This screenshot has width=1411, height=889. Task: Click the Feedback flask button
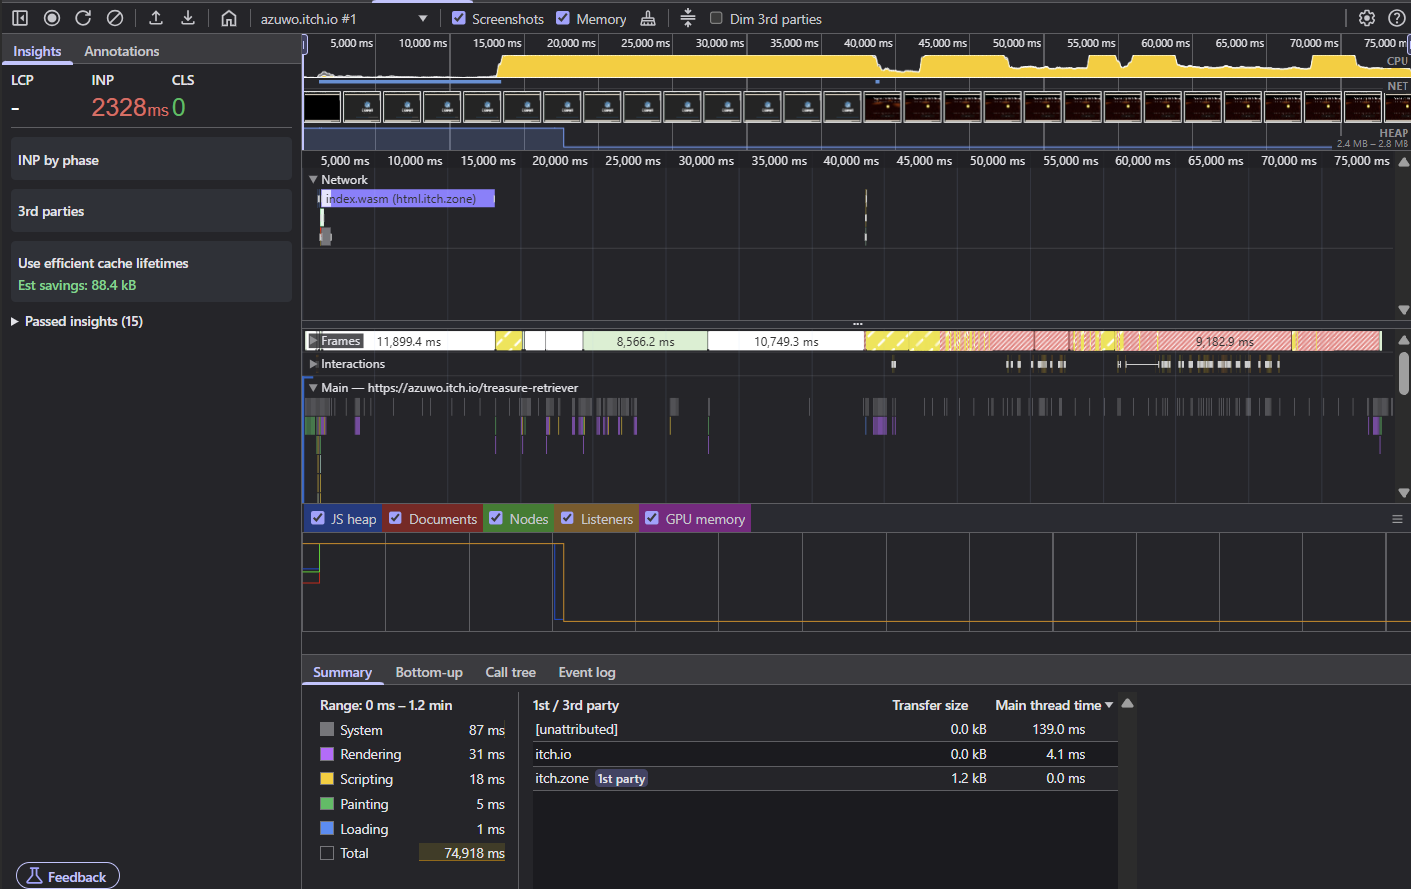pyautogui.click(x=68, y=876)
